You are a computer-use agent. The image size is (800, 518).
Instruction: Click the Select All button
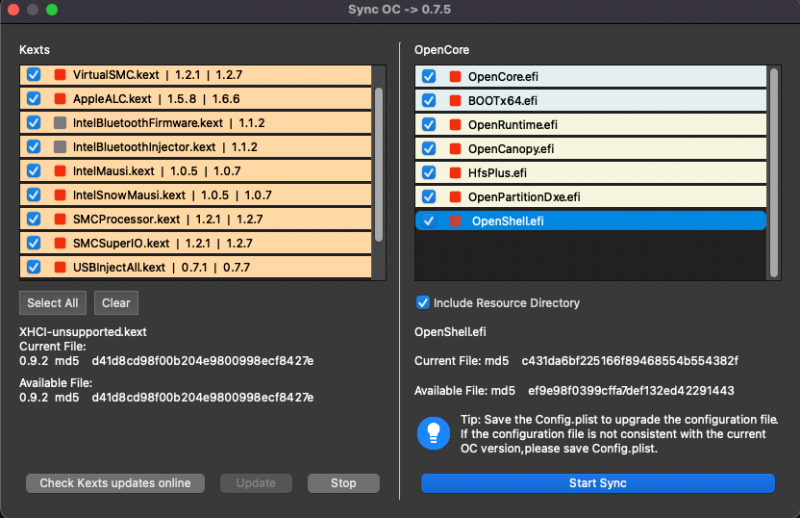pos(53,303)
